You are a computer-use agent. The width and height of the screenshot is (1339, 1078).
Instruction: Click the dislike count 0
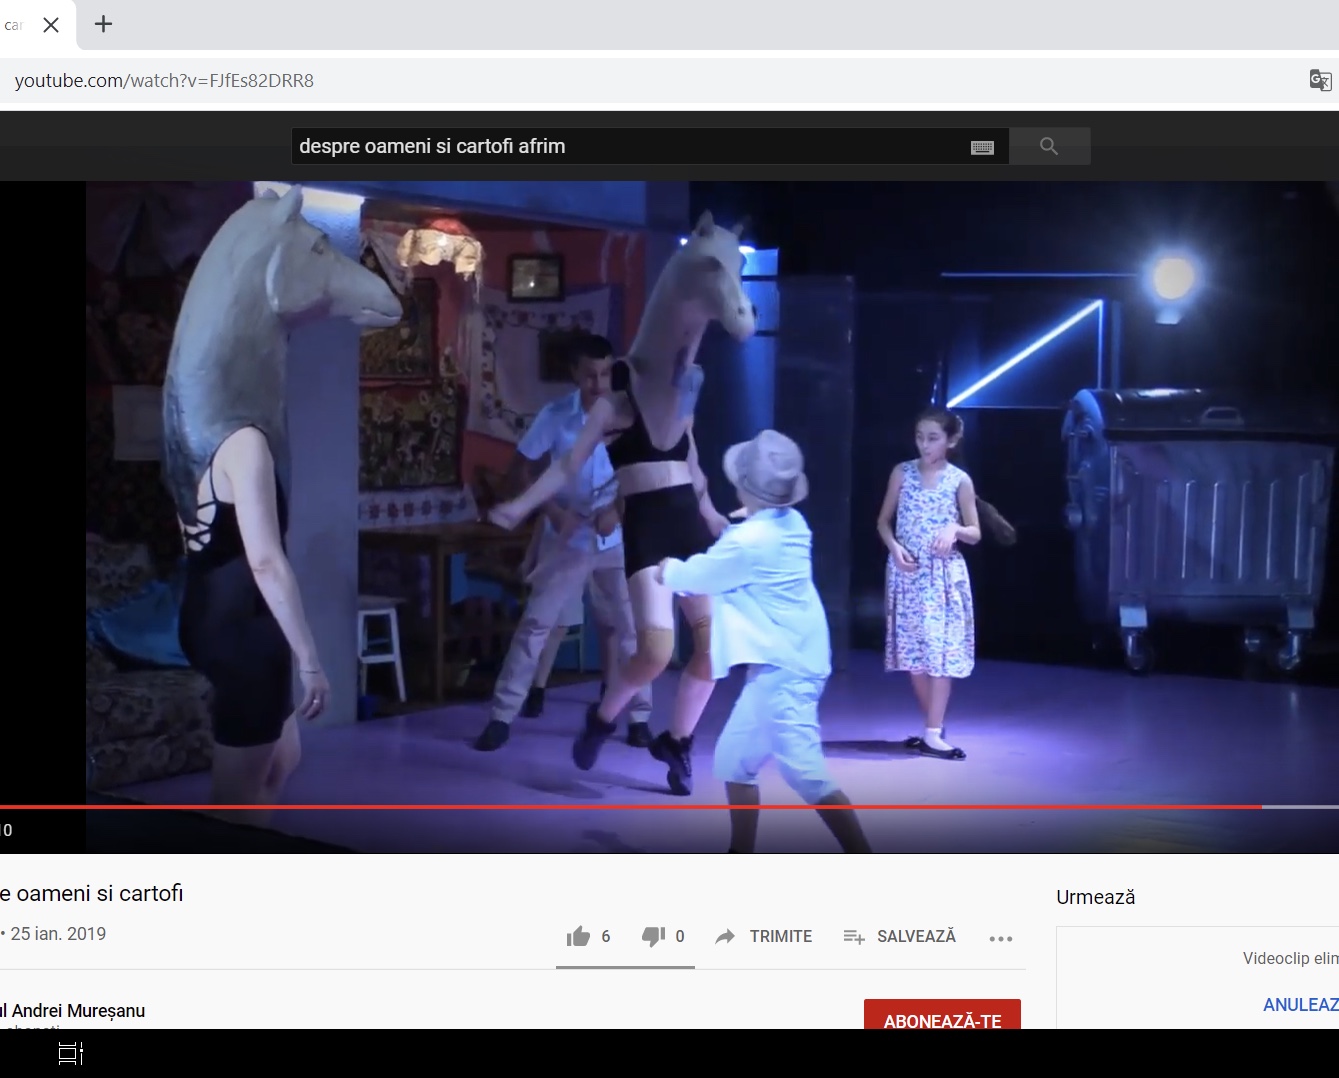(680, 936)
